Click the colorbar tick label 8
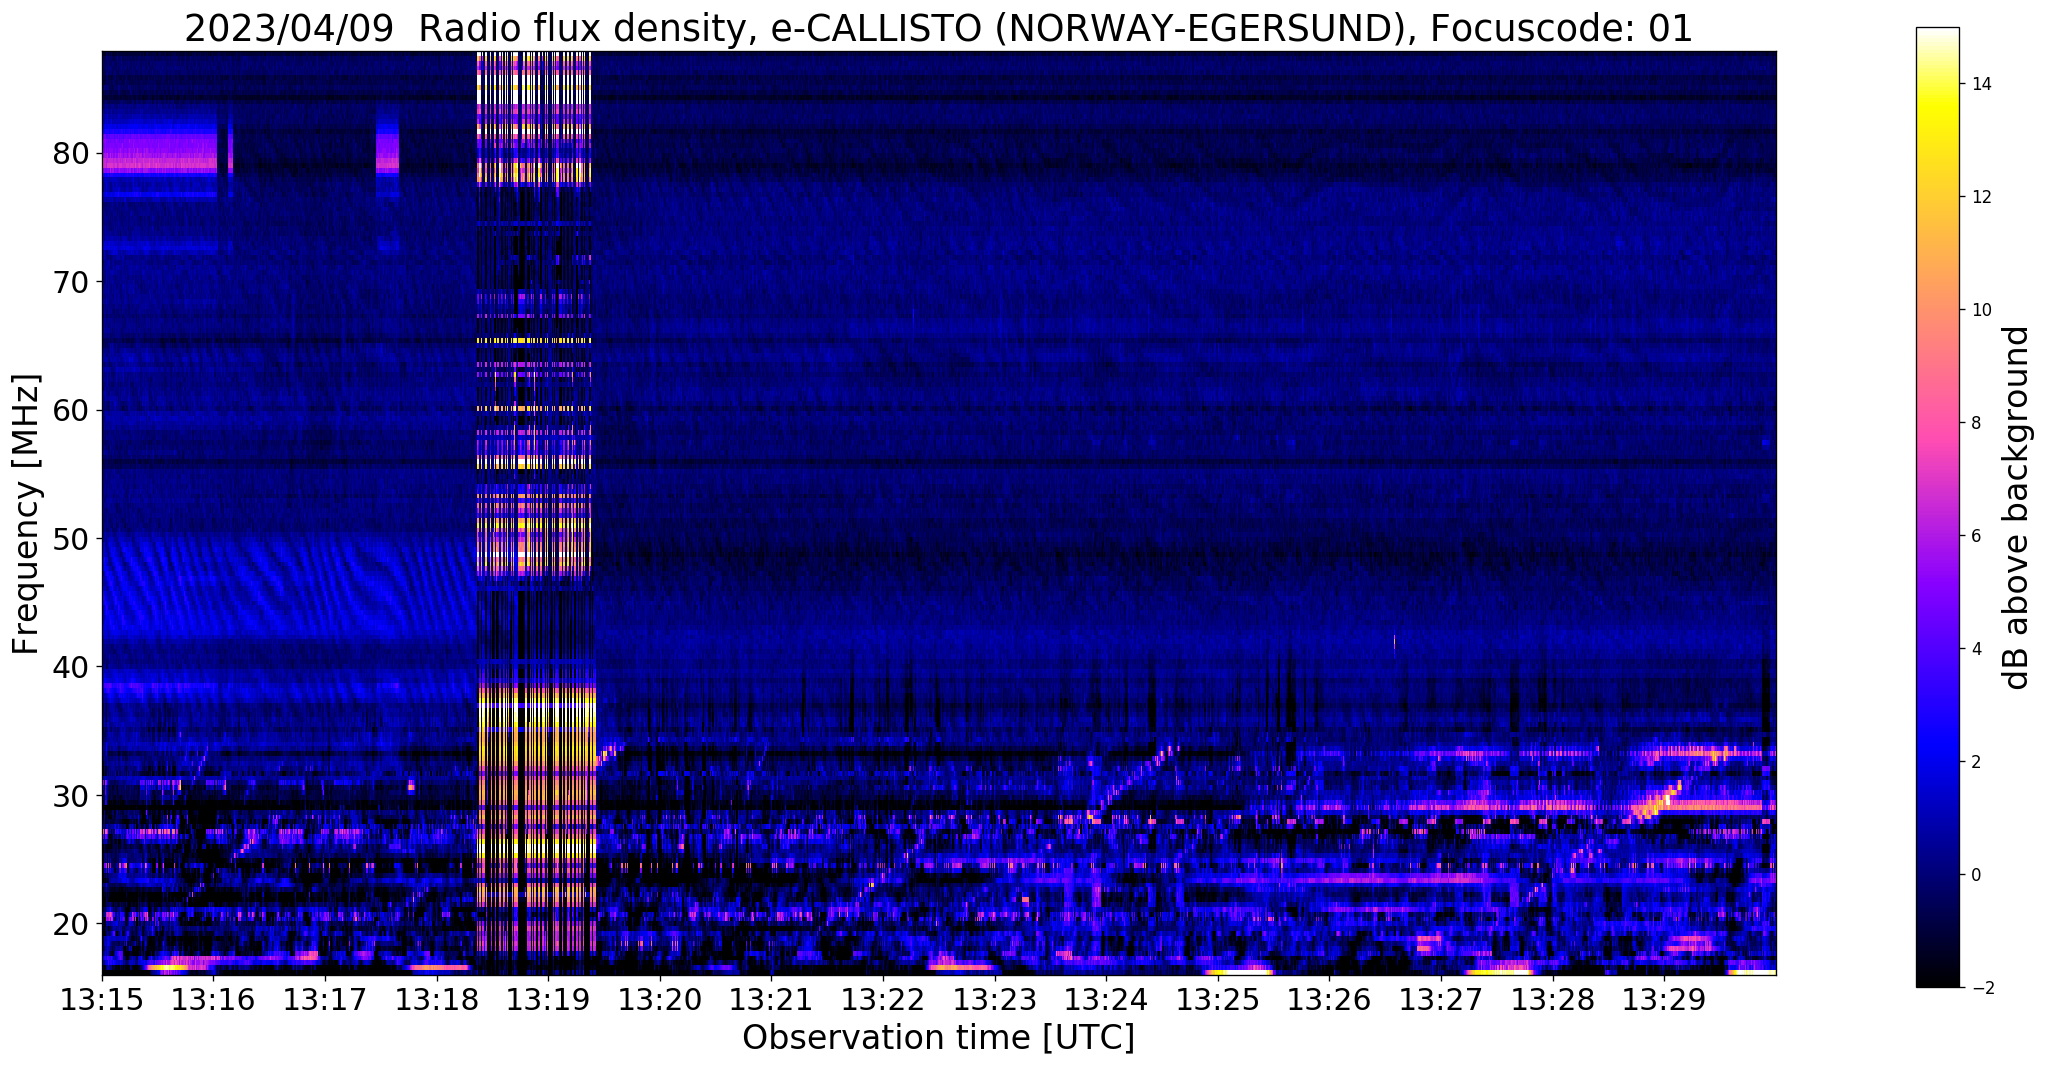Viewport: 2047px width, 1067px height. click(1977, 423)
